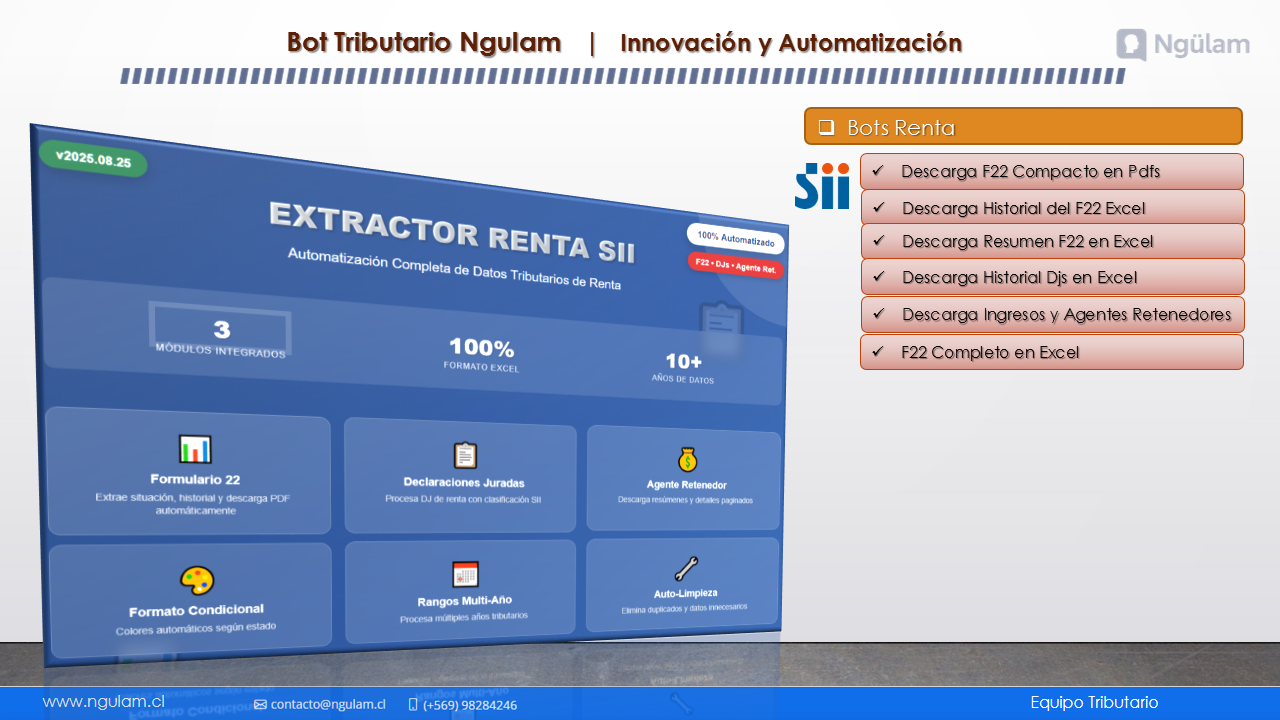
Task: Click the green v2025.08.25 version badge
Action: pos(93,159)
